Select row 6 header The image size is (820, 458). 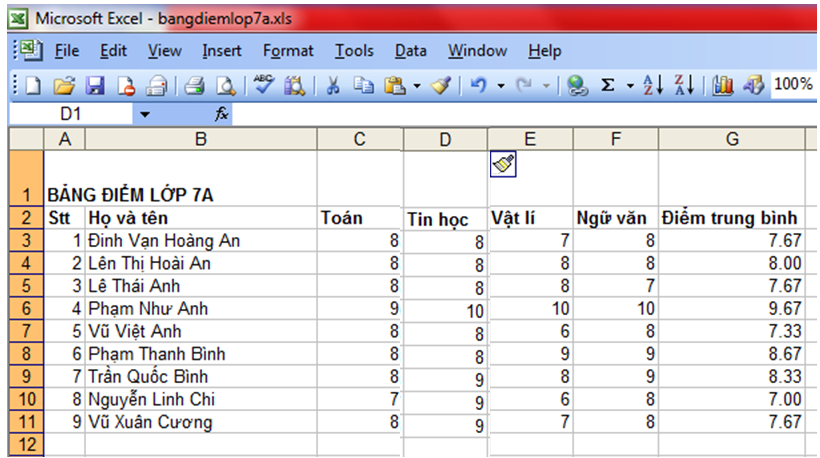(26, 308)
